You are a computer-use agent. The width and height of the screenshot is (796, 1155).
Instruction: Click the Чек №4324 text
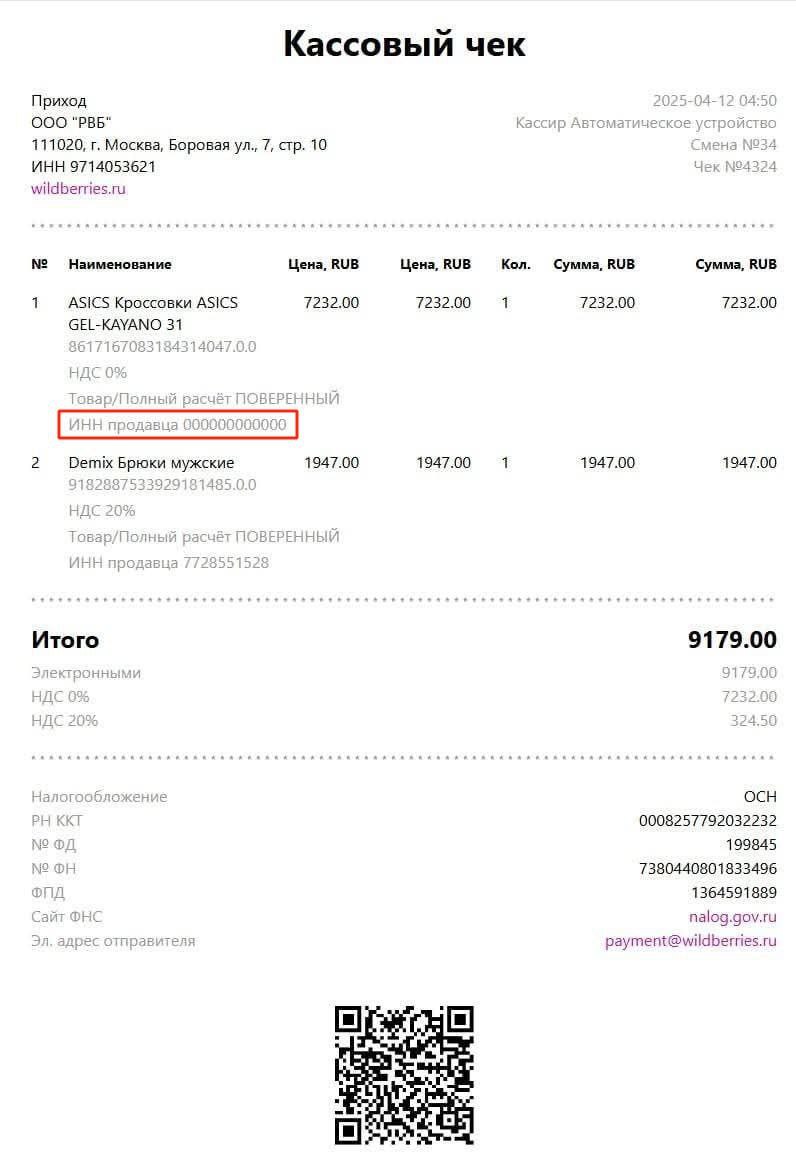pos(735,167)
